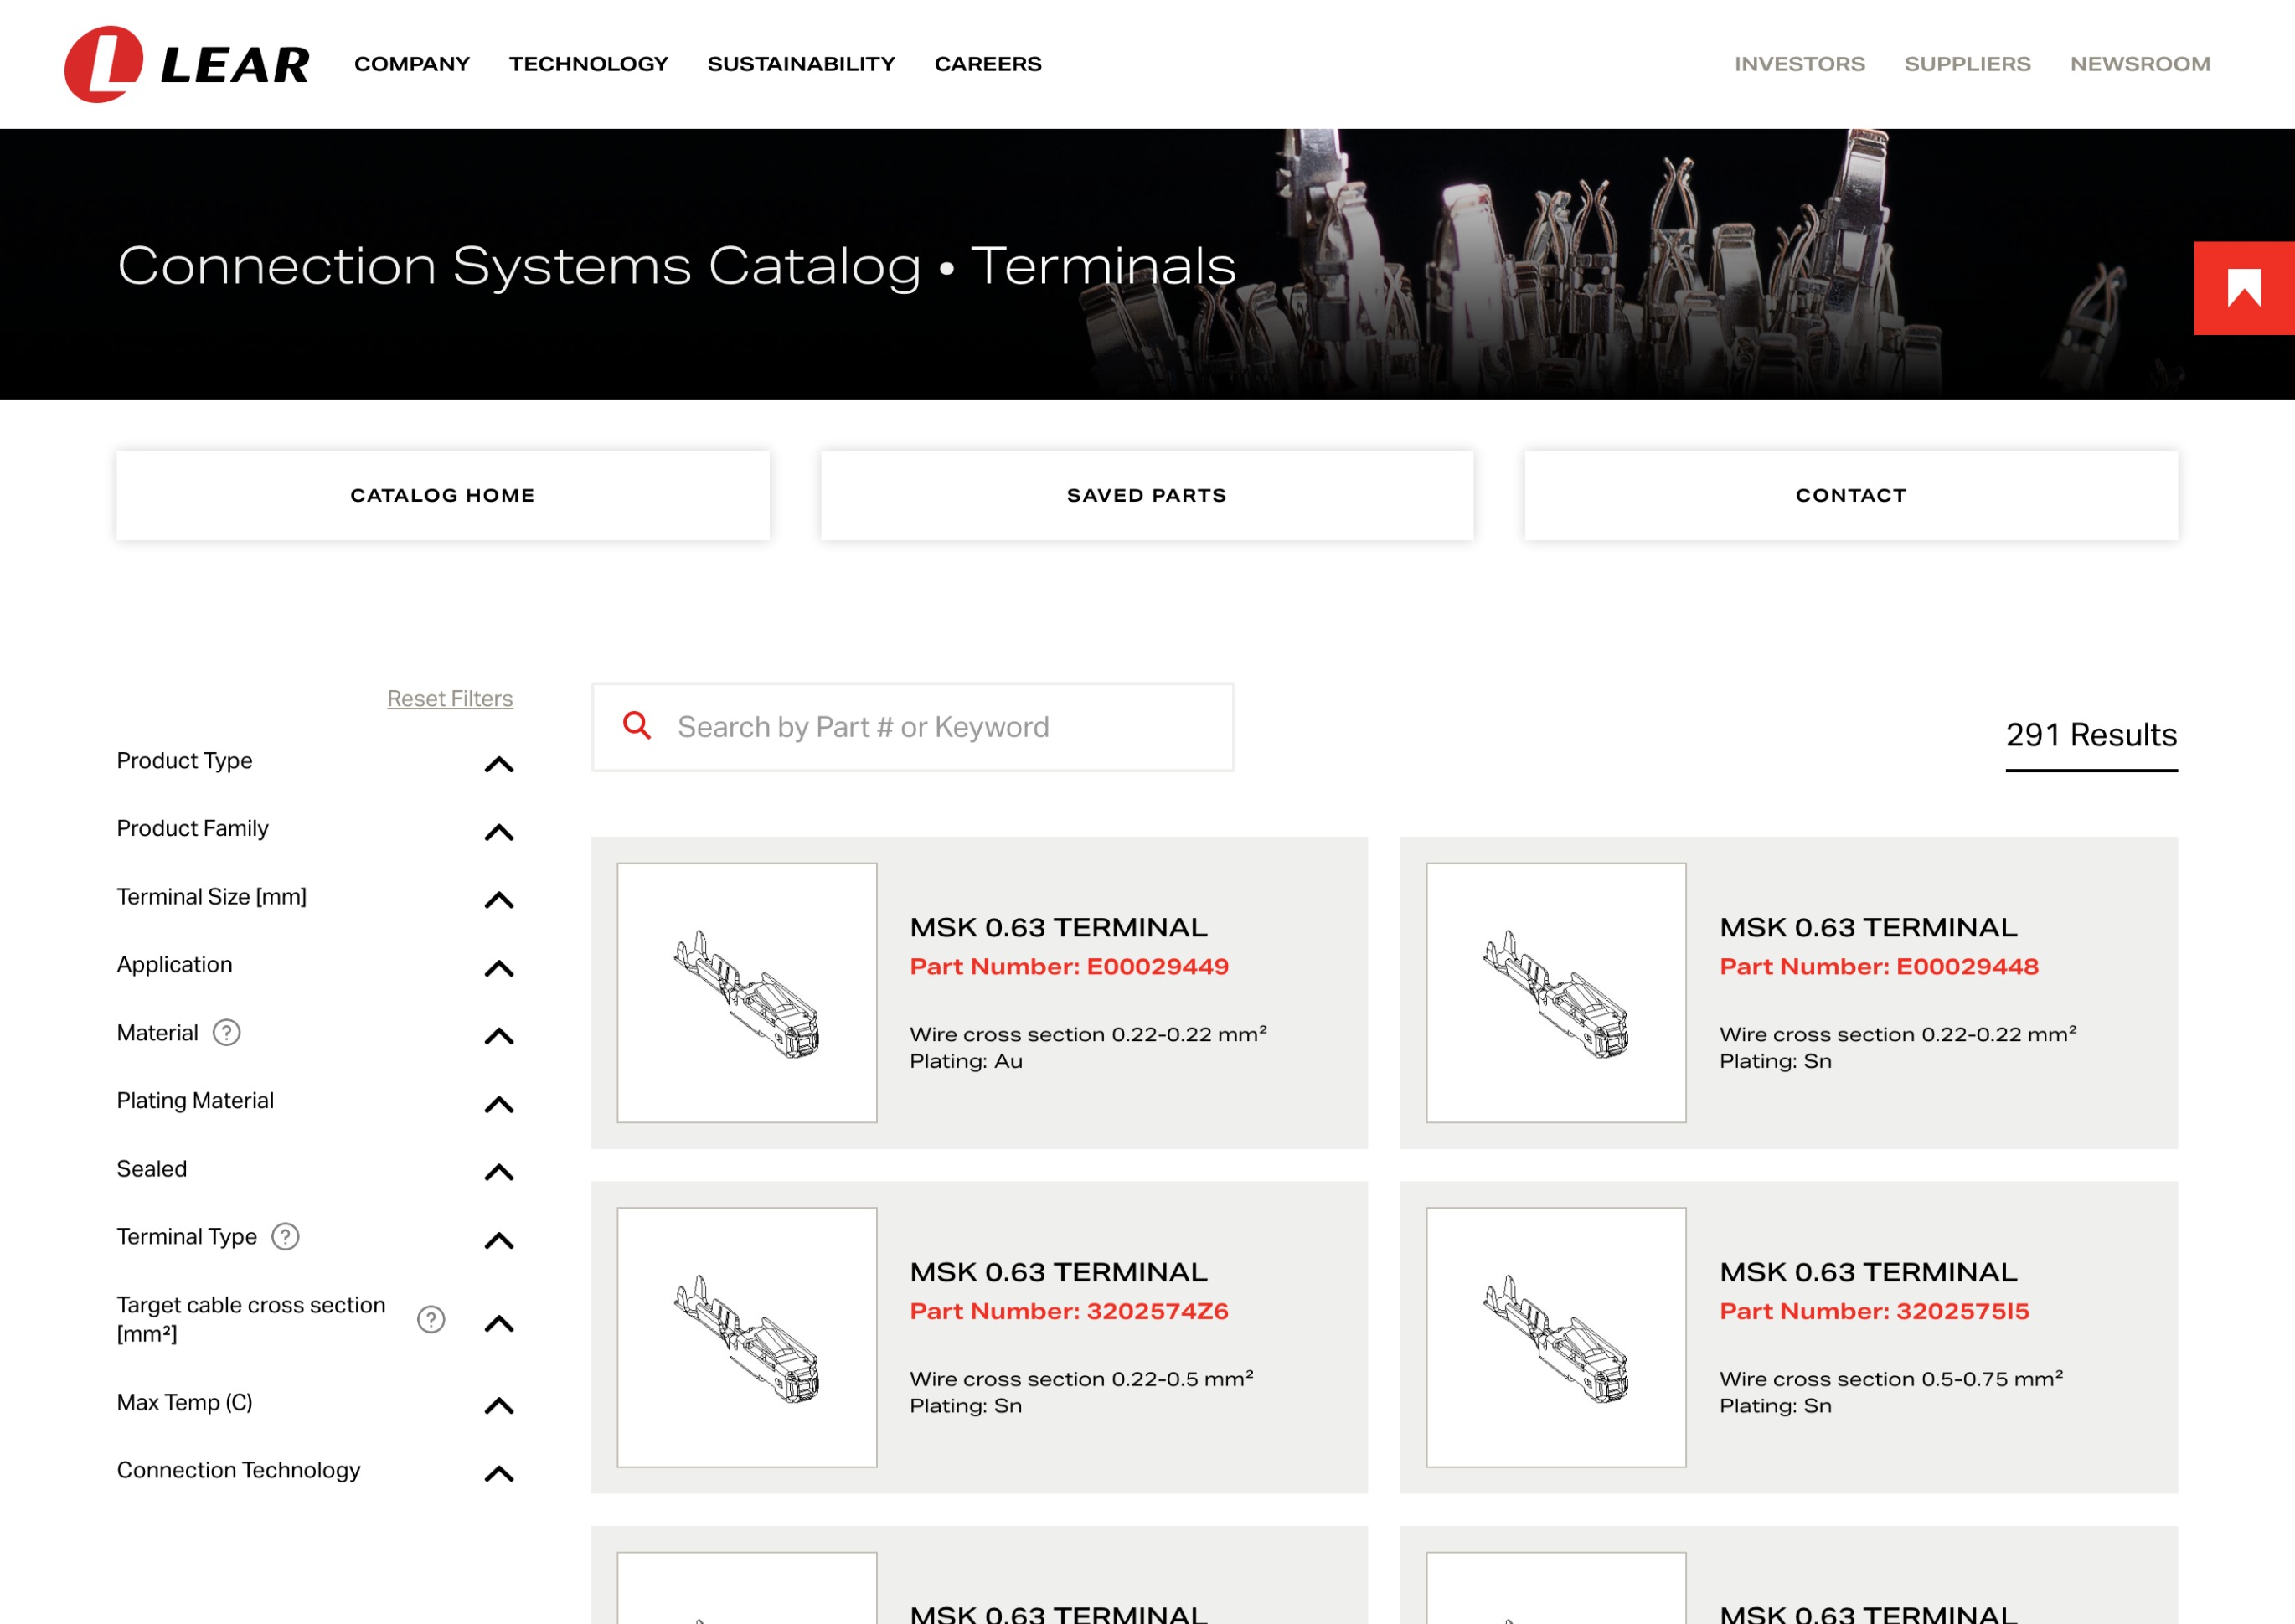Collapse the Product Family filter chevron
Image resolution: width=2295 pixels, height=1624 pixels.
(499, 833)
